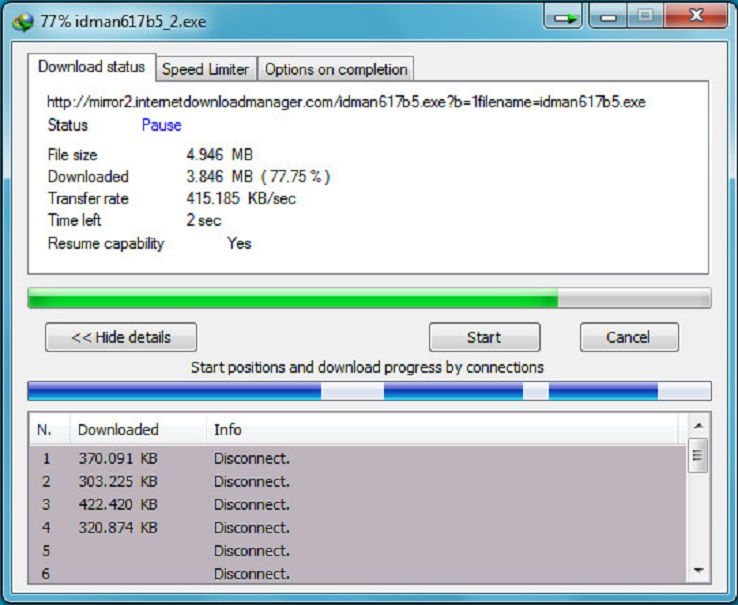Click the Downloaded column header
Image resolution: width=738 pixels, height=605 pixels.
pyautogui.click(x=138, y=429)
